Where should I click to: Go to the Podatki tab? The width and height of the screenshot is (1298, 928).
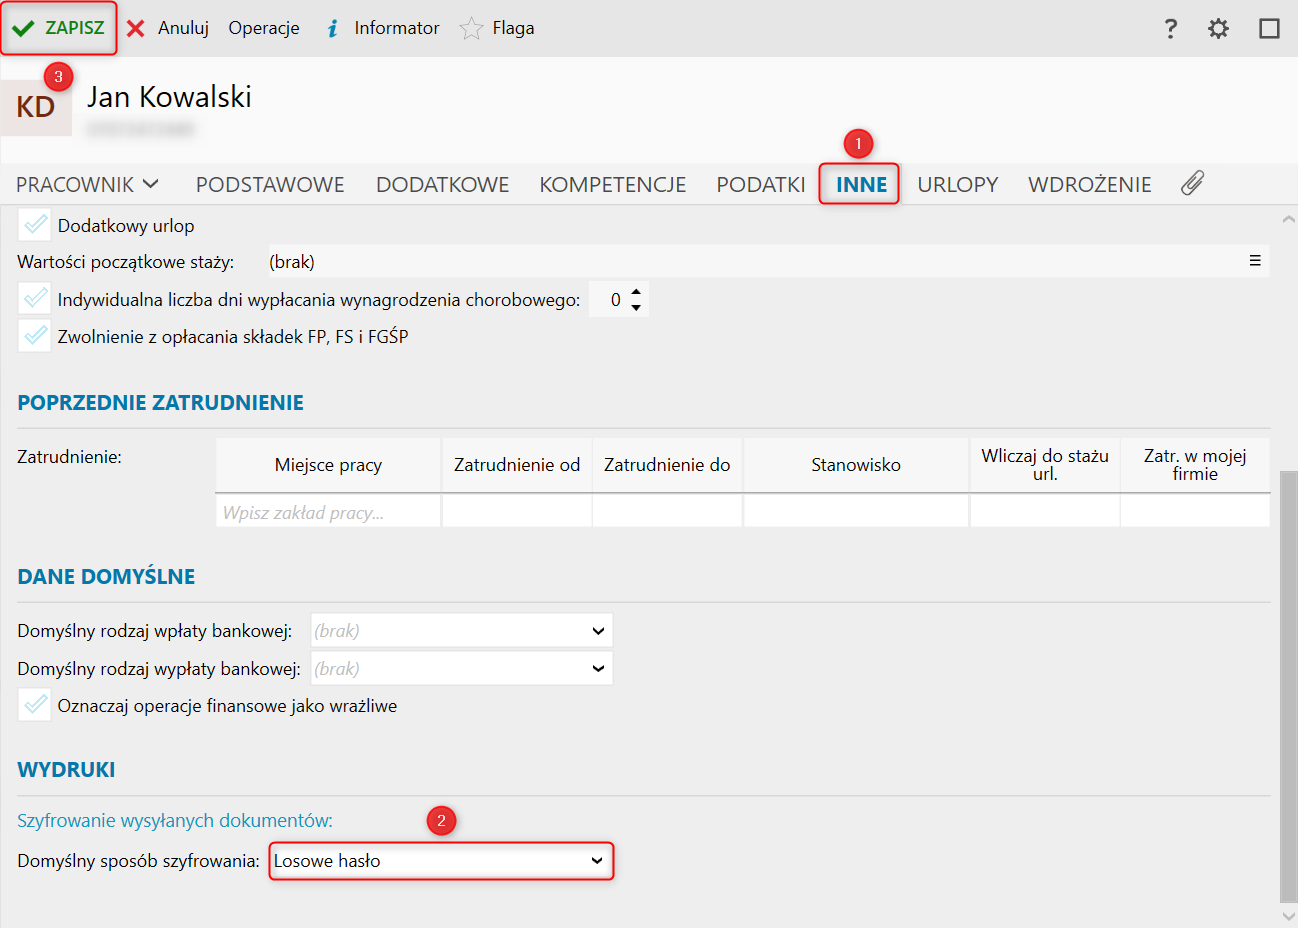[761, 184]
